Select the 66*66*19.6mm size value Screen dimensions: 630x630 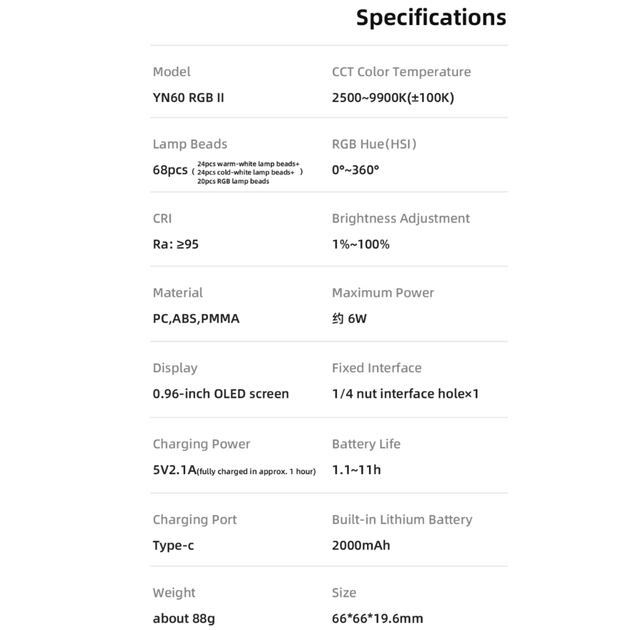click(x=377, y=618)
